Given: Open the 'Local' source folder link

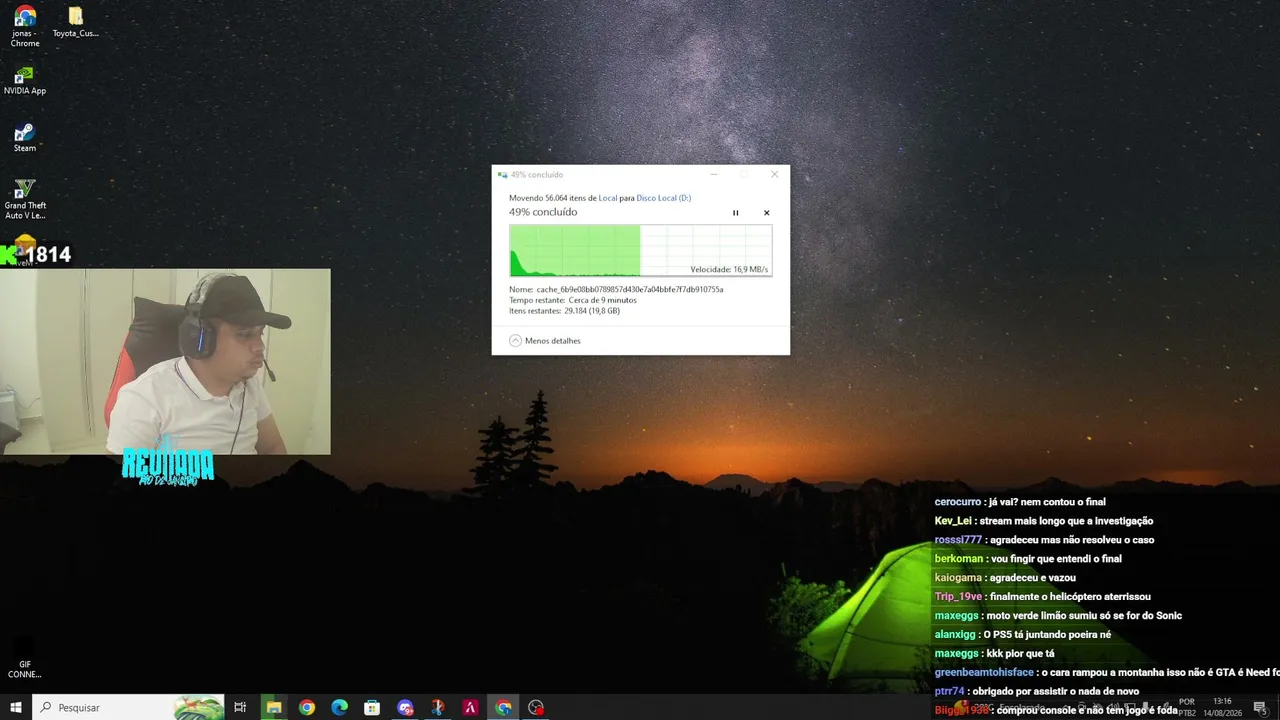Looking at the screenshot, I should 608,198.
